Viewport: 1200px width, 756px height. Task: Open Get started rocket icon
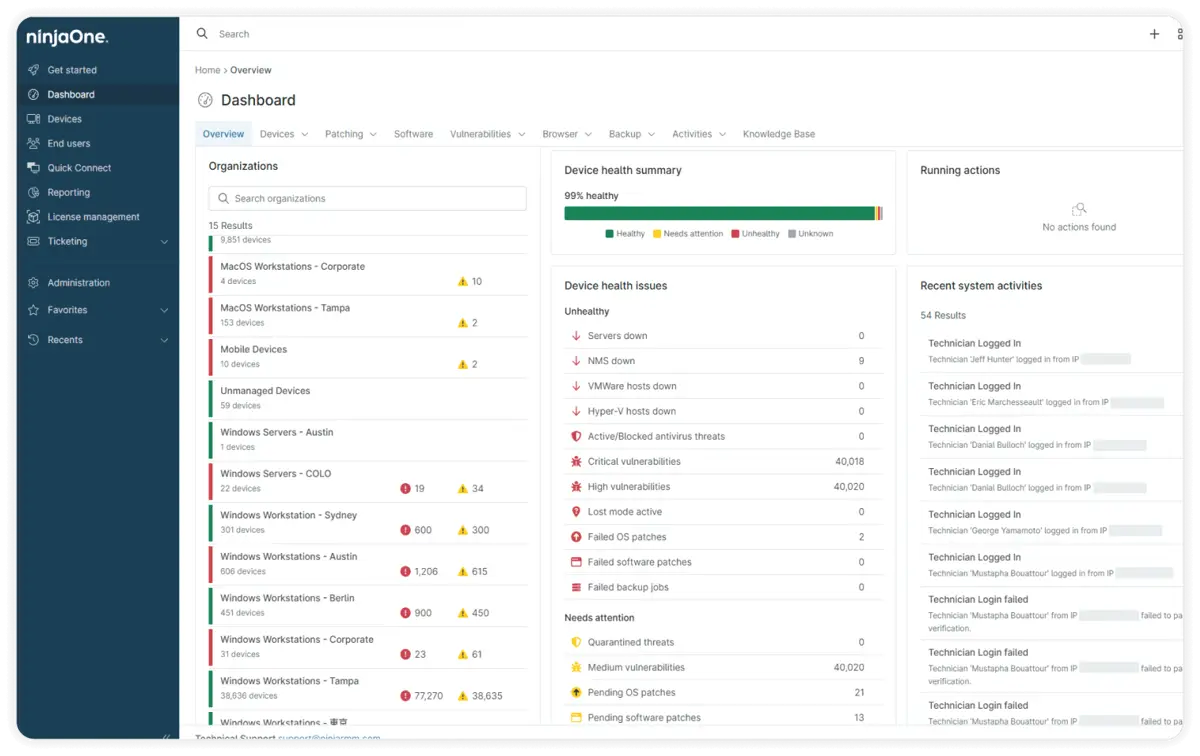(34, 70)
